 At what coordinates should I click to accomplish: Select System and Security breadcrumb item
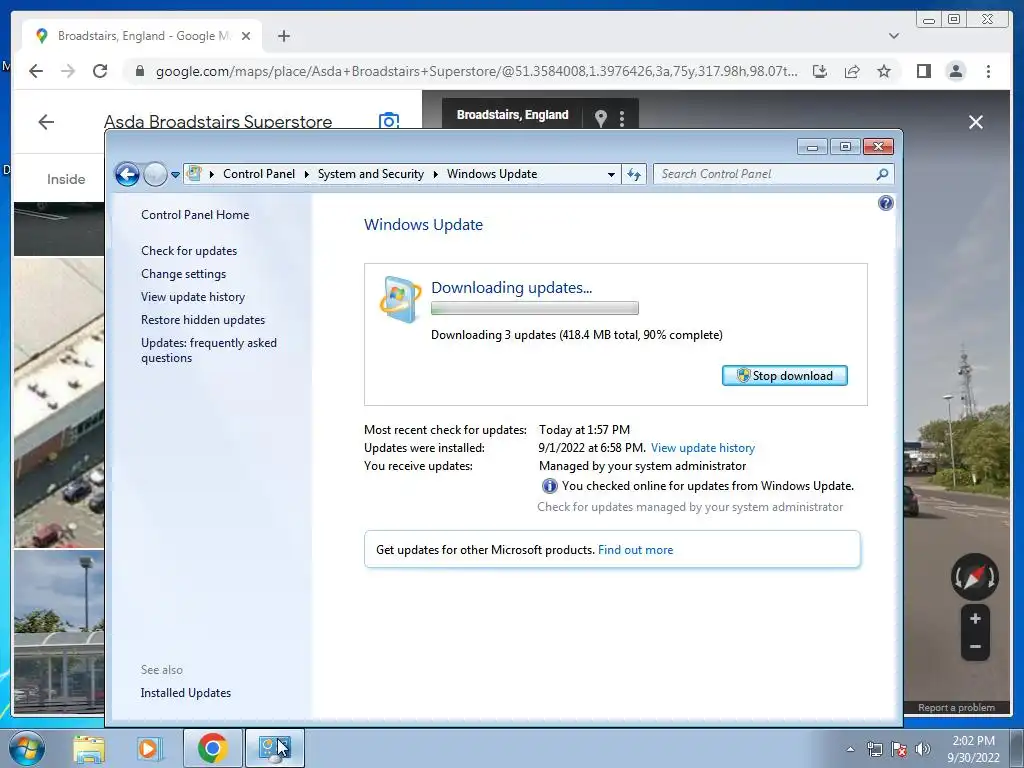tap(371, 174)
